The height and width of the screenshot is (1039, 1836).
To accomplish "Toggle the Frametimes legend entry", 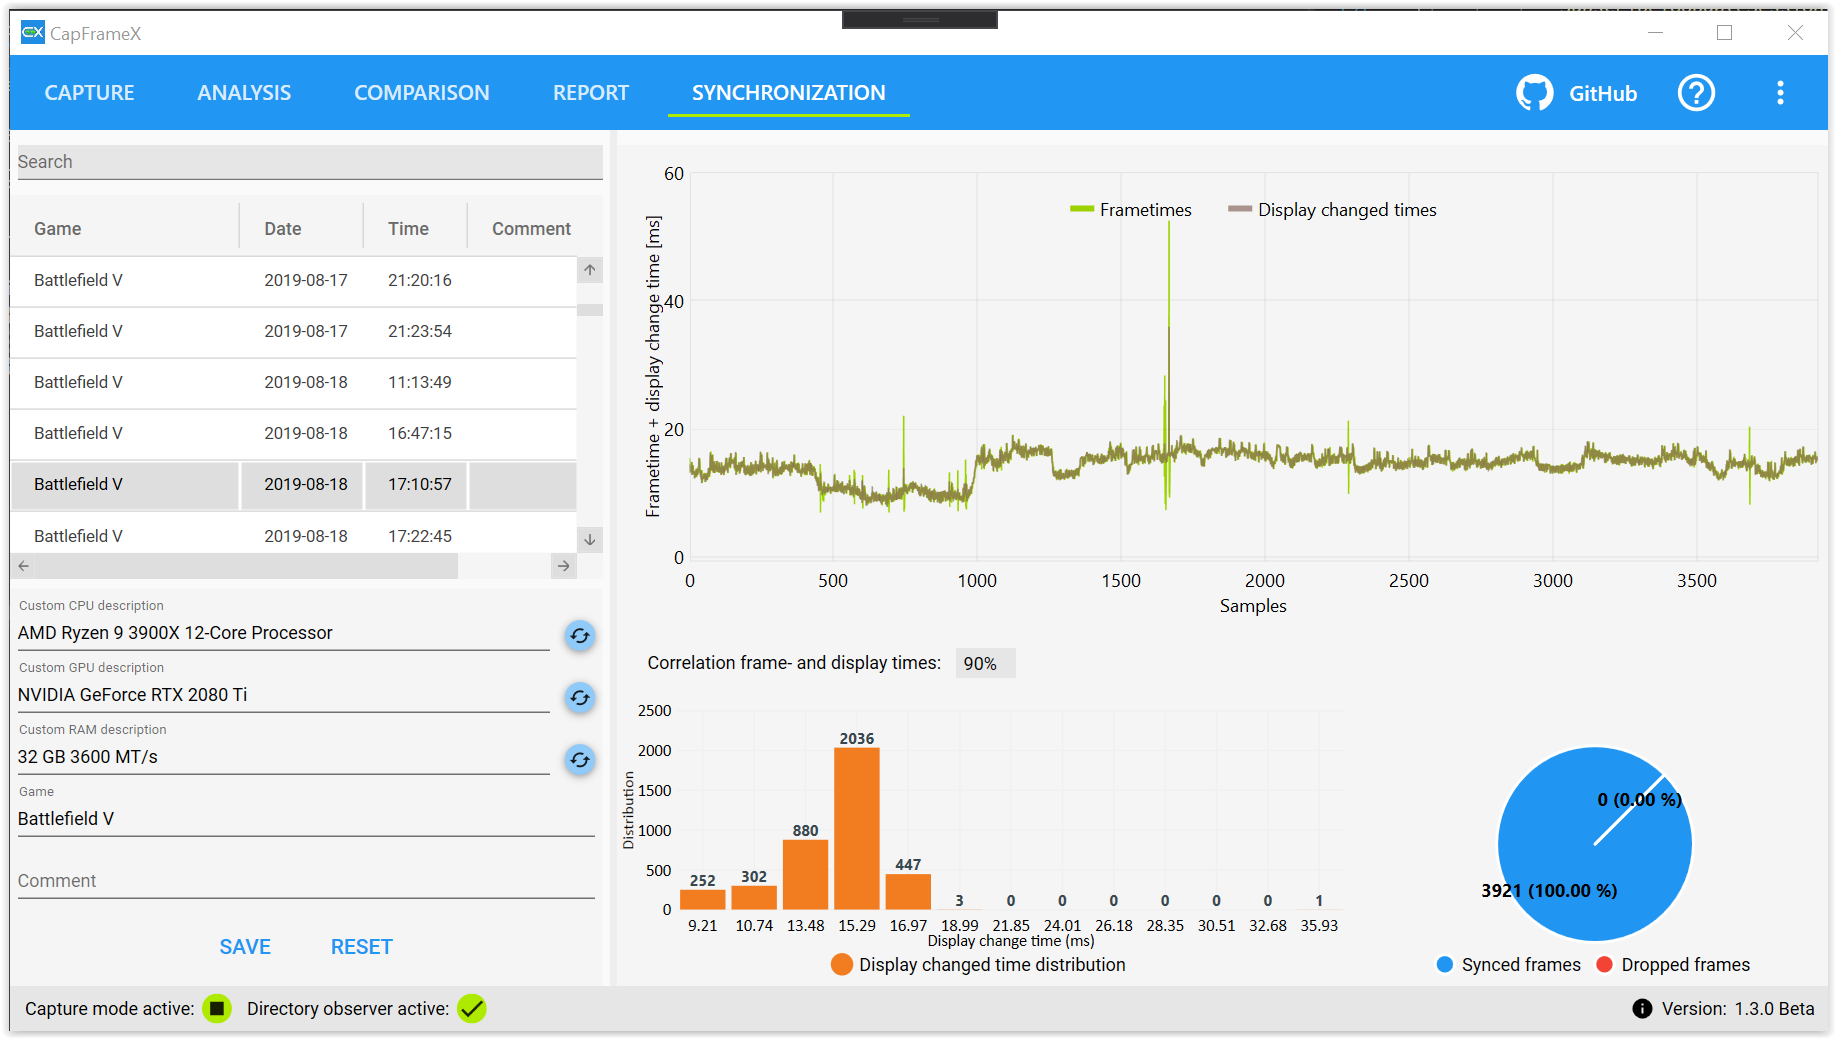I will 1131,210.
